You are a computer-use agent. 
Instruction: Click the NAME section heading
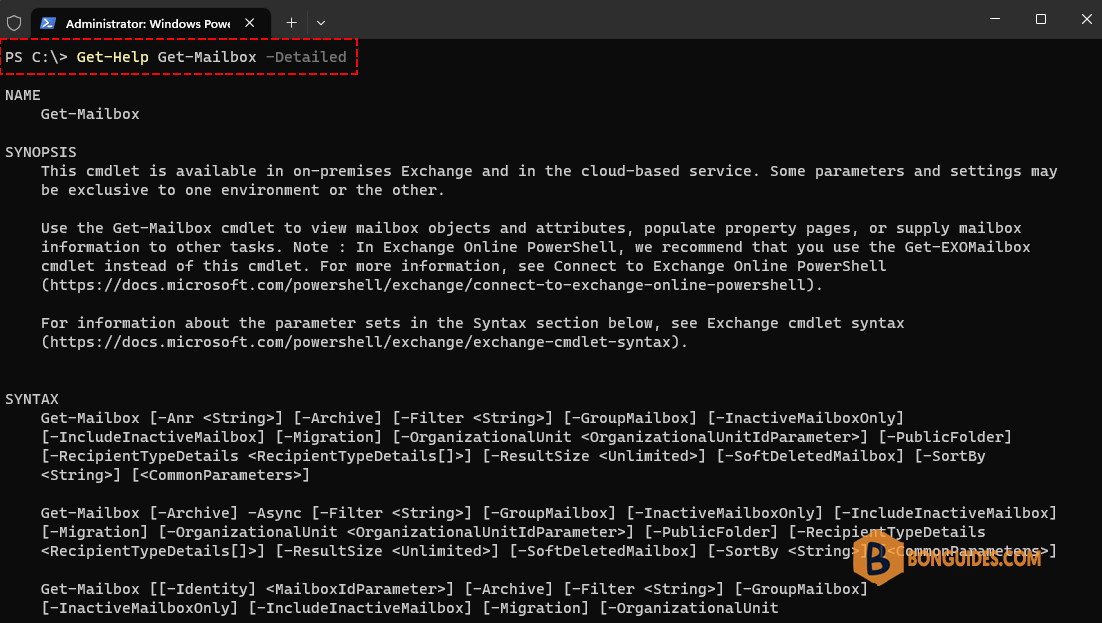(22, 95)
